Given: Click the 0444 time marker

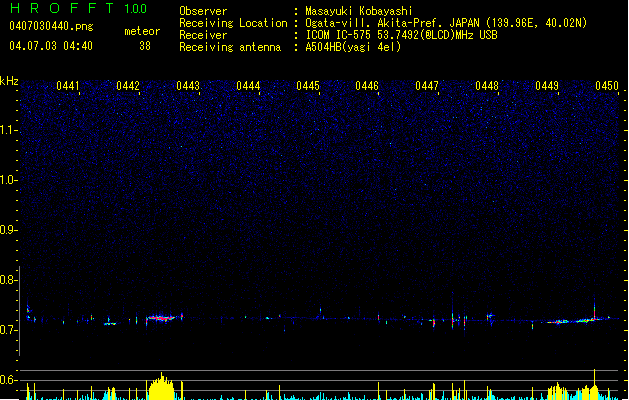Looking at the screenshot, I should [x=248, y=86].
